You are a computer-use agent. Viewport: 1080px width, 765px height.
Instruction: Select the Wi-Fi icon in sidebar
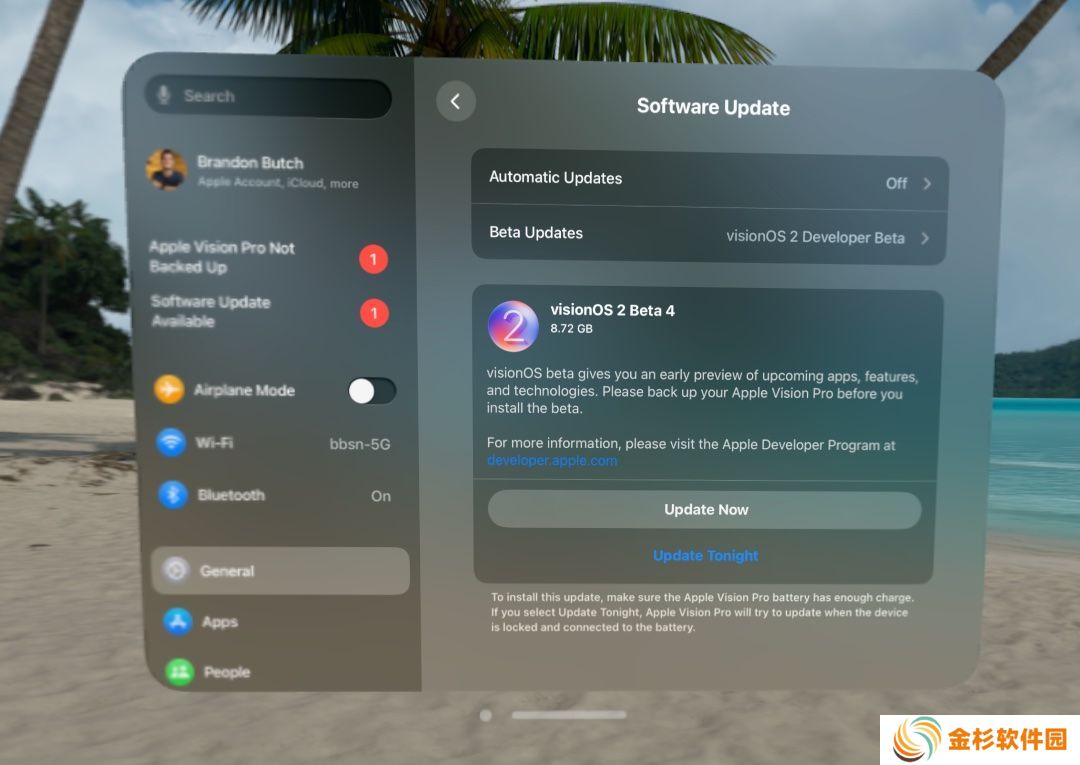(171, 442)
